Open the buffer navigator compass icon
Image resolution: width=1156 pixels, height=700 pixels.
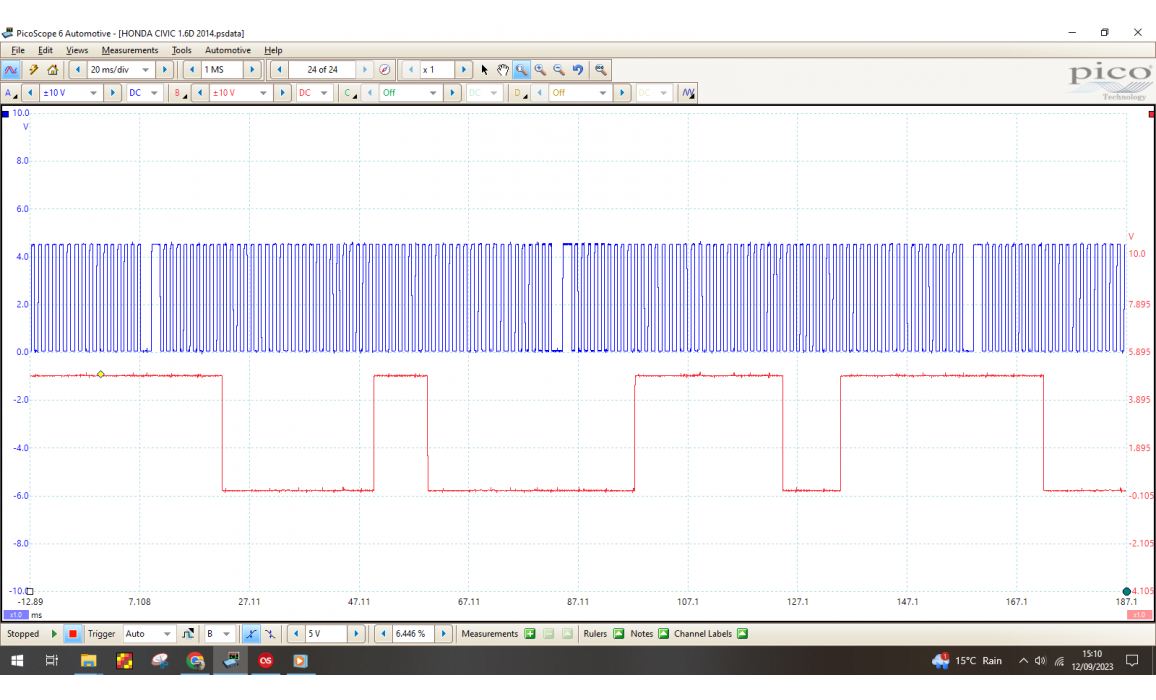tap(385, 70)
